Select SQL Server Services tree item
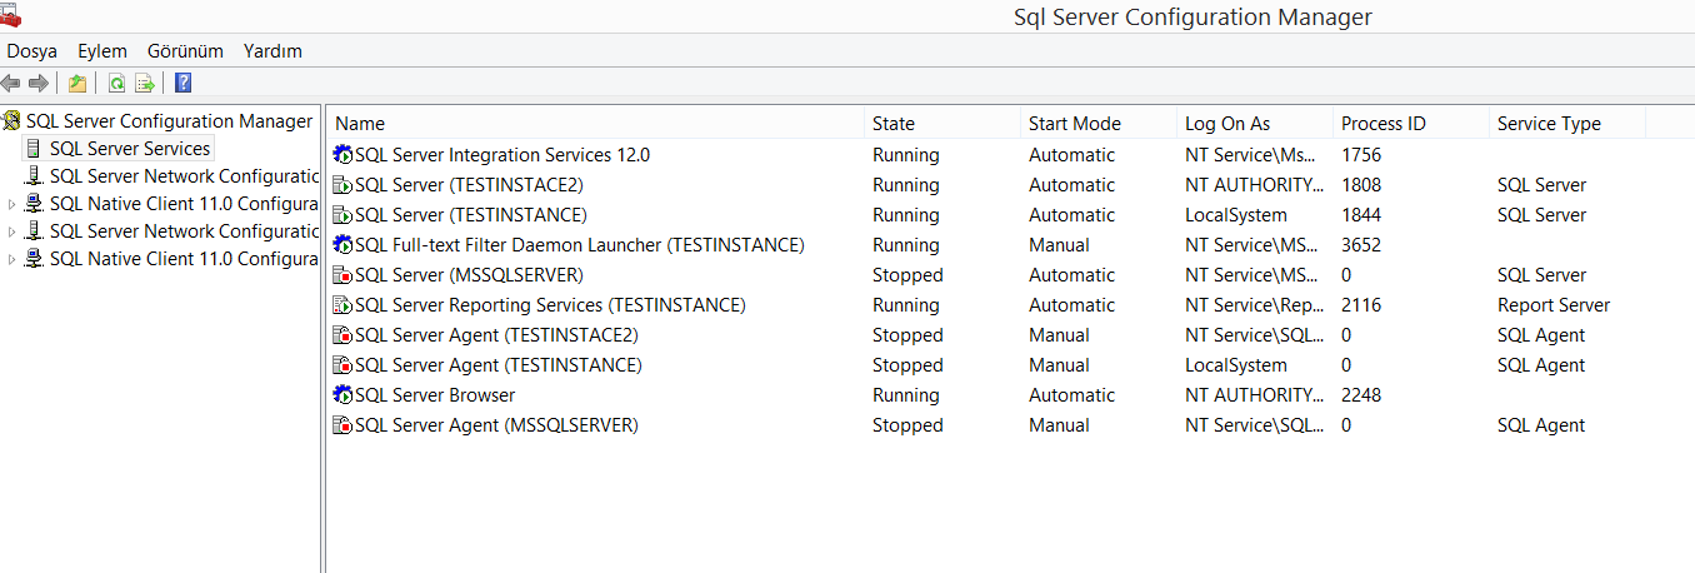 130,149
